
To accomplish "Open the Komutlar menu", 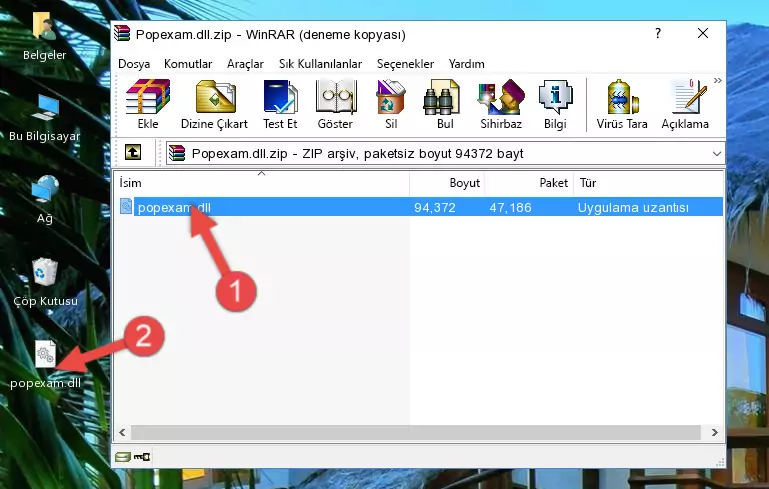I will tap(188, 64).
